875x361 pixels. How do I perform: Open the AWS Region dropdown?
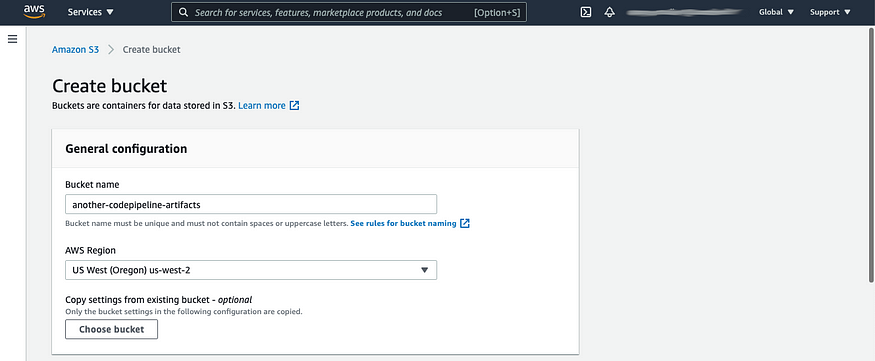251,270
